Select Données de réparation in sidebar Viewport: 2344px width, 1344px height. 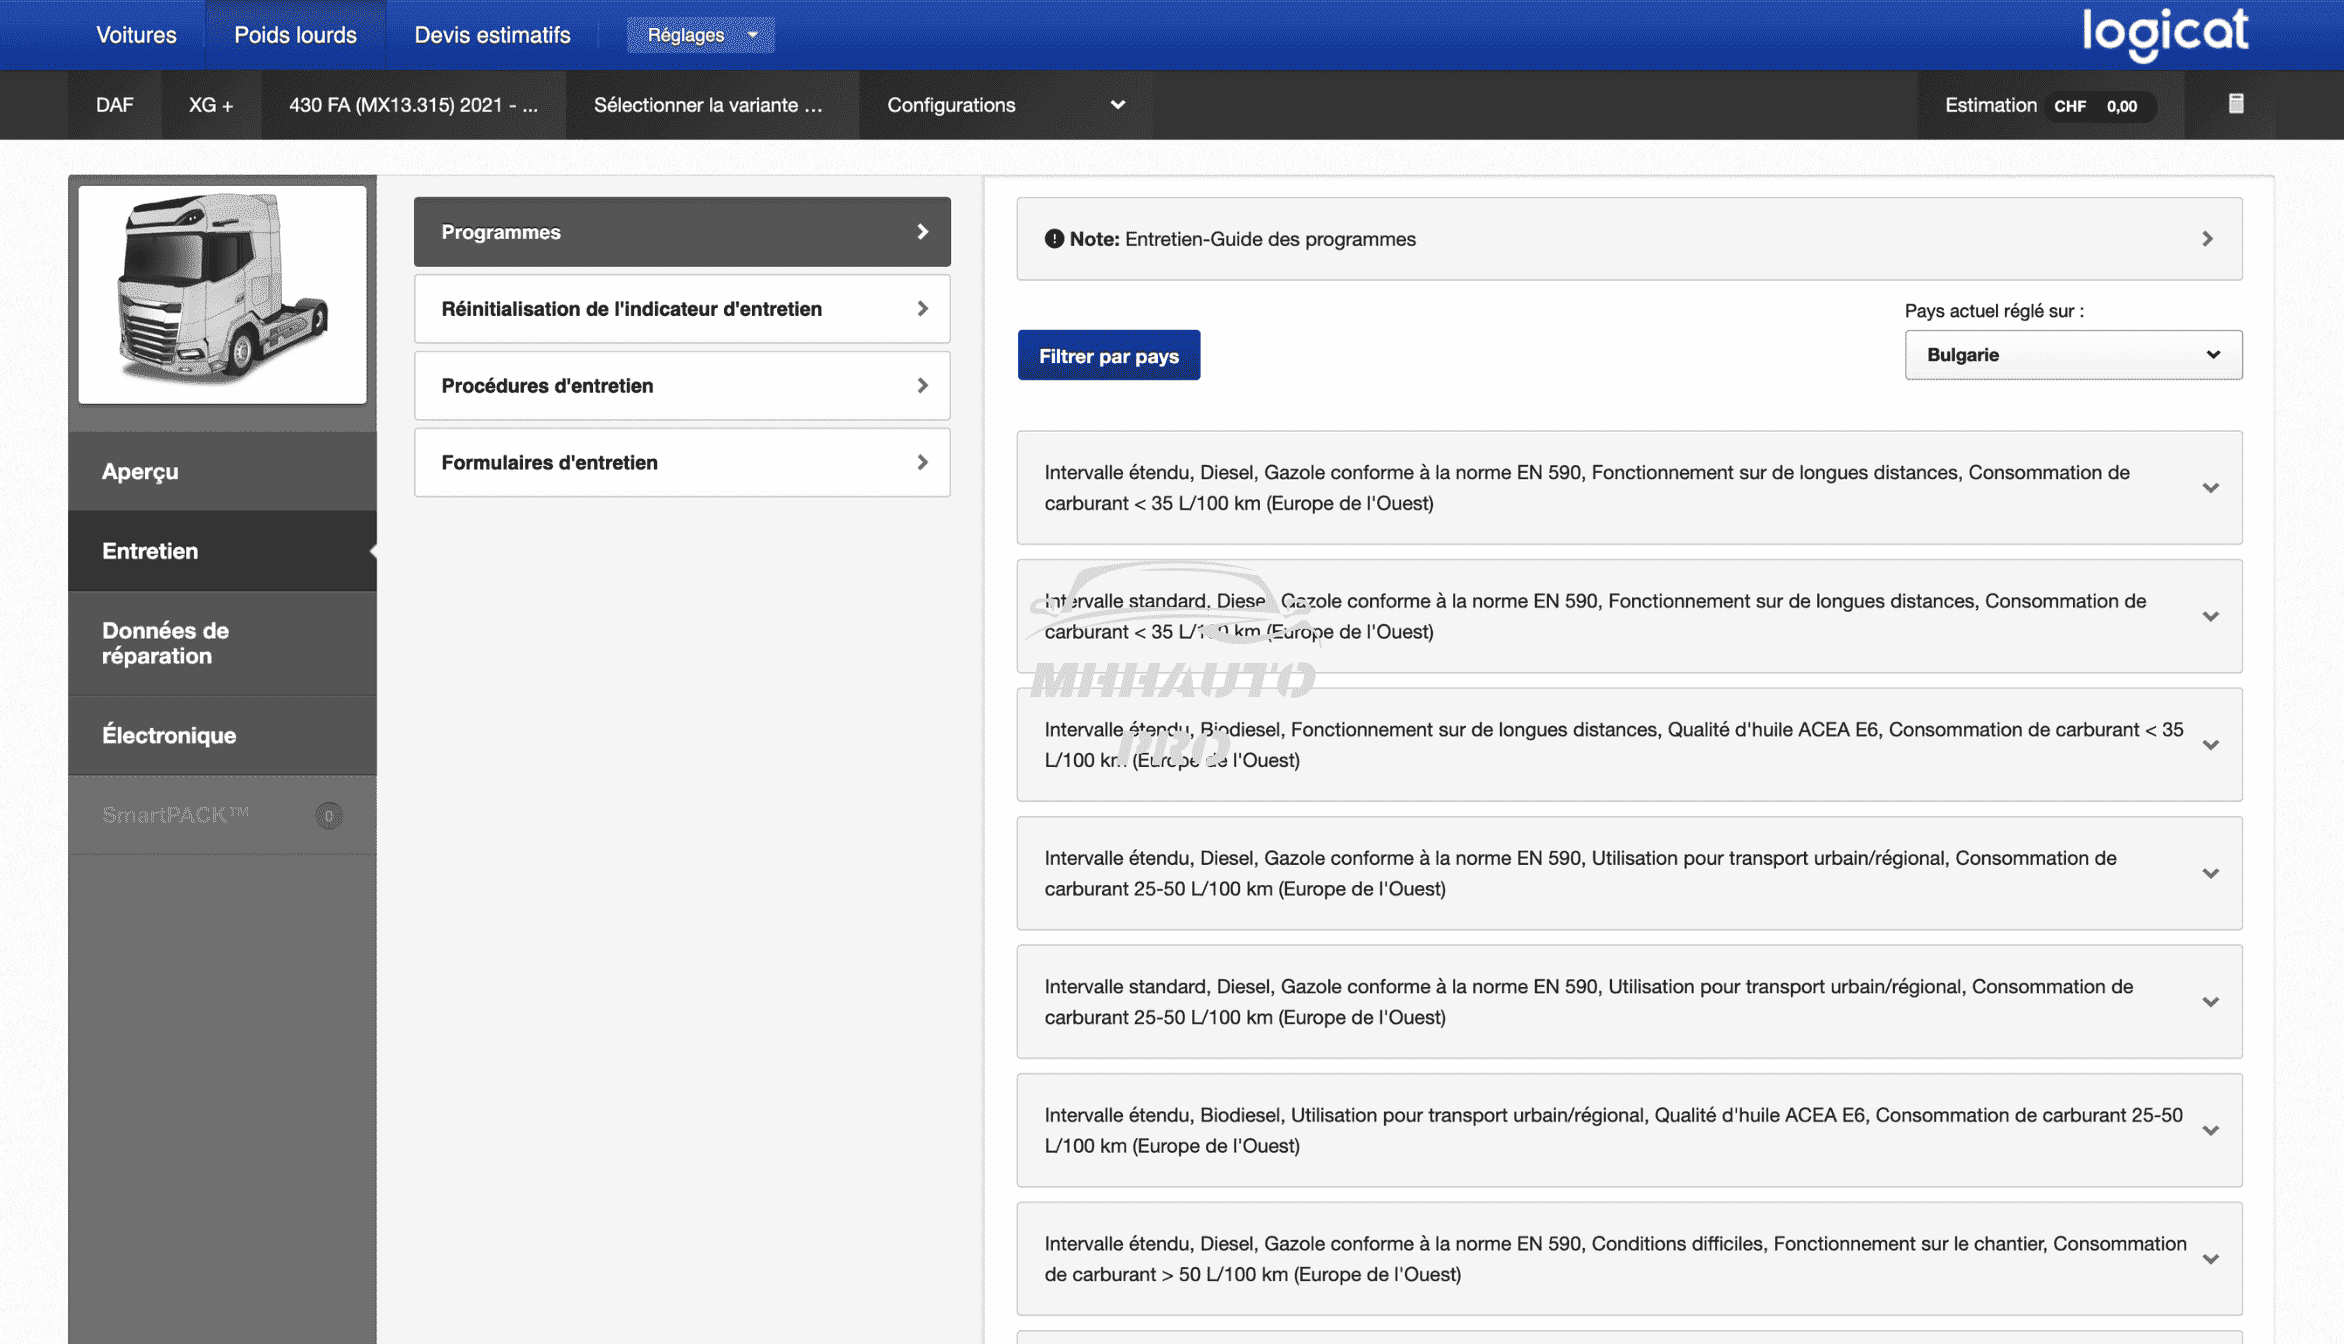point(222,643)
